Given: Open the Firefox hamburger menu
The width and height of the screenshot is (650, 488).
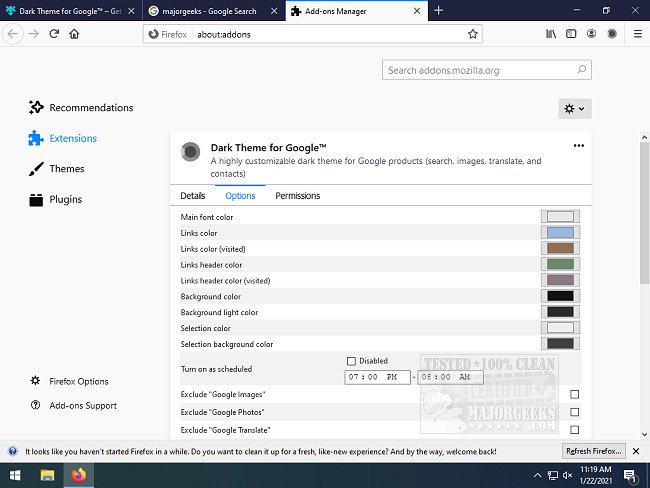Looking at the screenshot, I should (635, 33).
